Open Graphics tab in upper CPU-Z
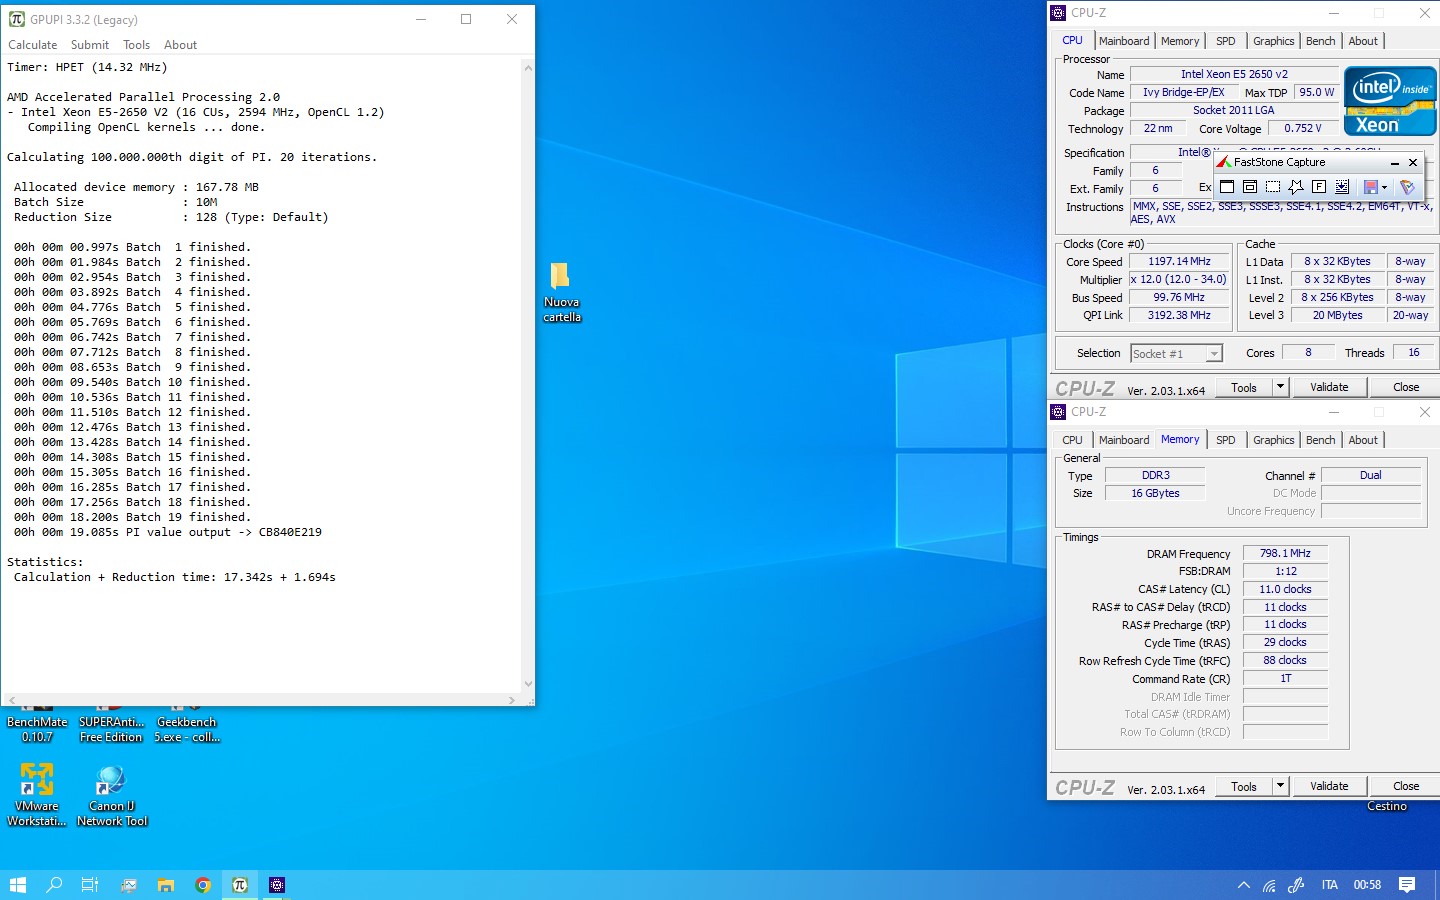1440x900 pixels. (x=1274, y=41)
